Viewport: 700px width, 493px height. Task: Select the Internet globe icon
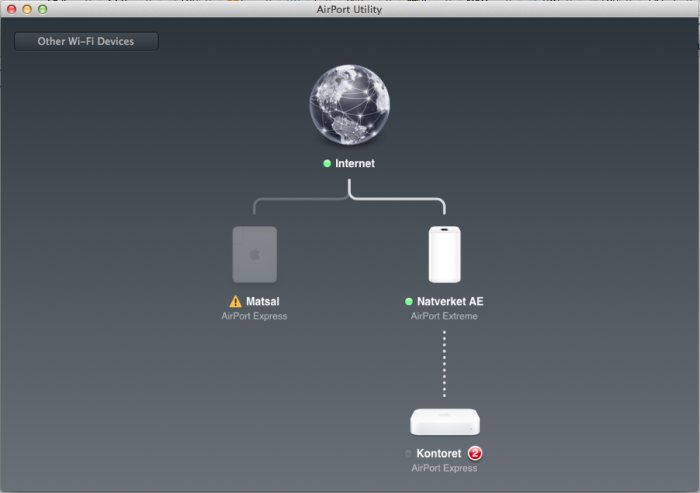coord(350,104)
